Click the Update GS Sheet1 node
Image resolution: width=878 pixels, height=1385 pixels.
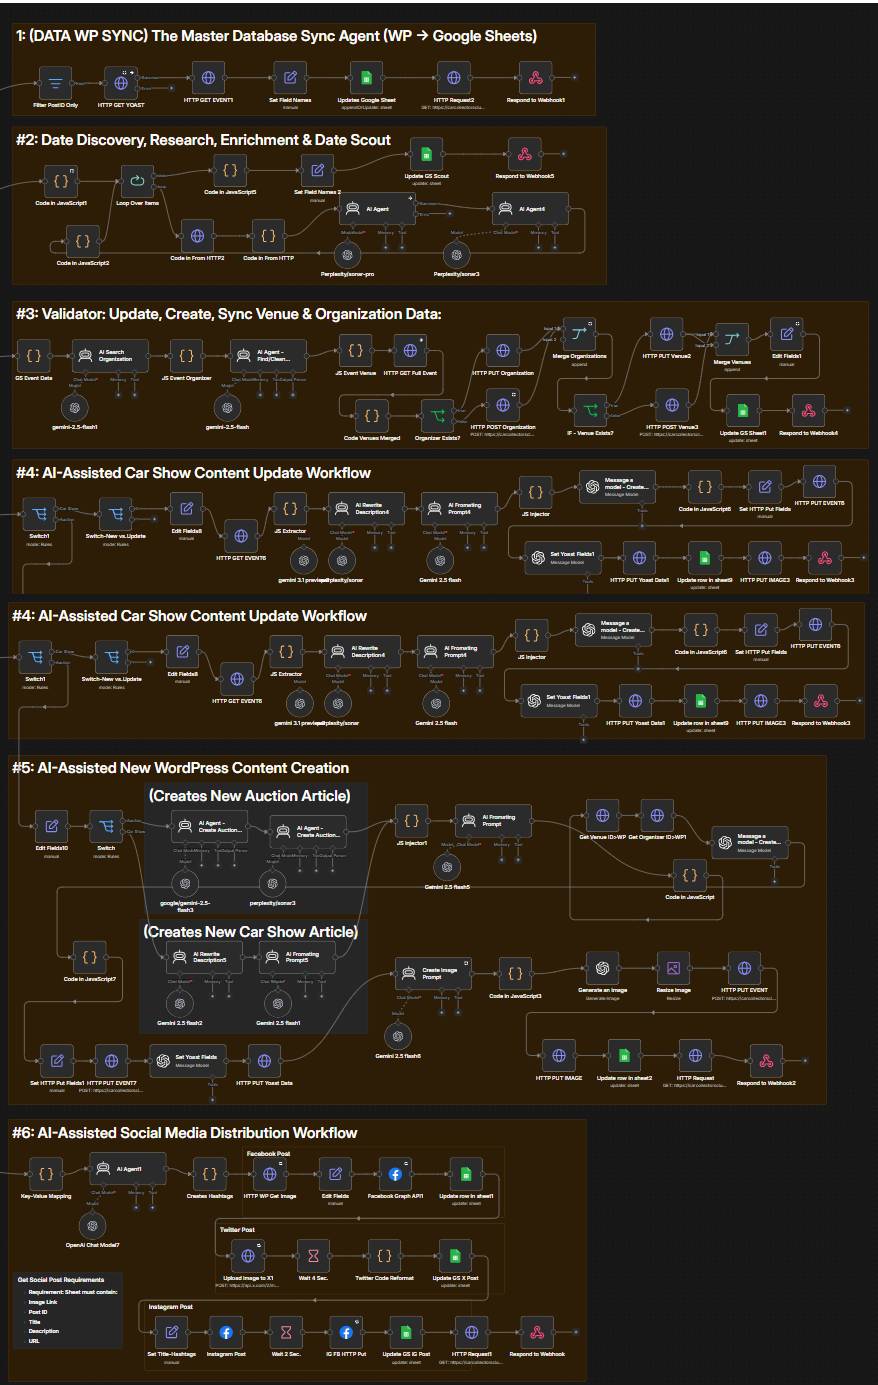(x=743, y=410)
